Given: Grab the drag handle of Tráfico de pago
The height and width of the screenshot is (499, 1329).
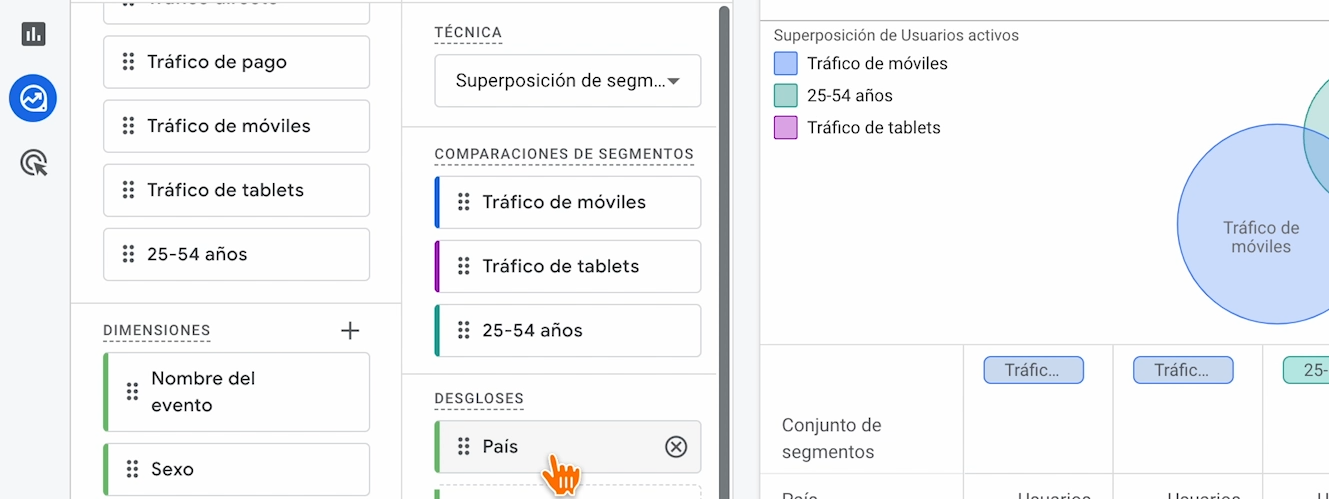Looking at the screenshot, I should click(128, 62).
